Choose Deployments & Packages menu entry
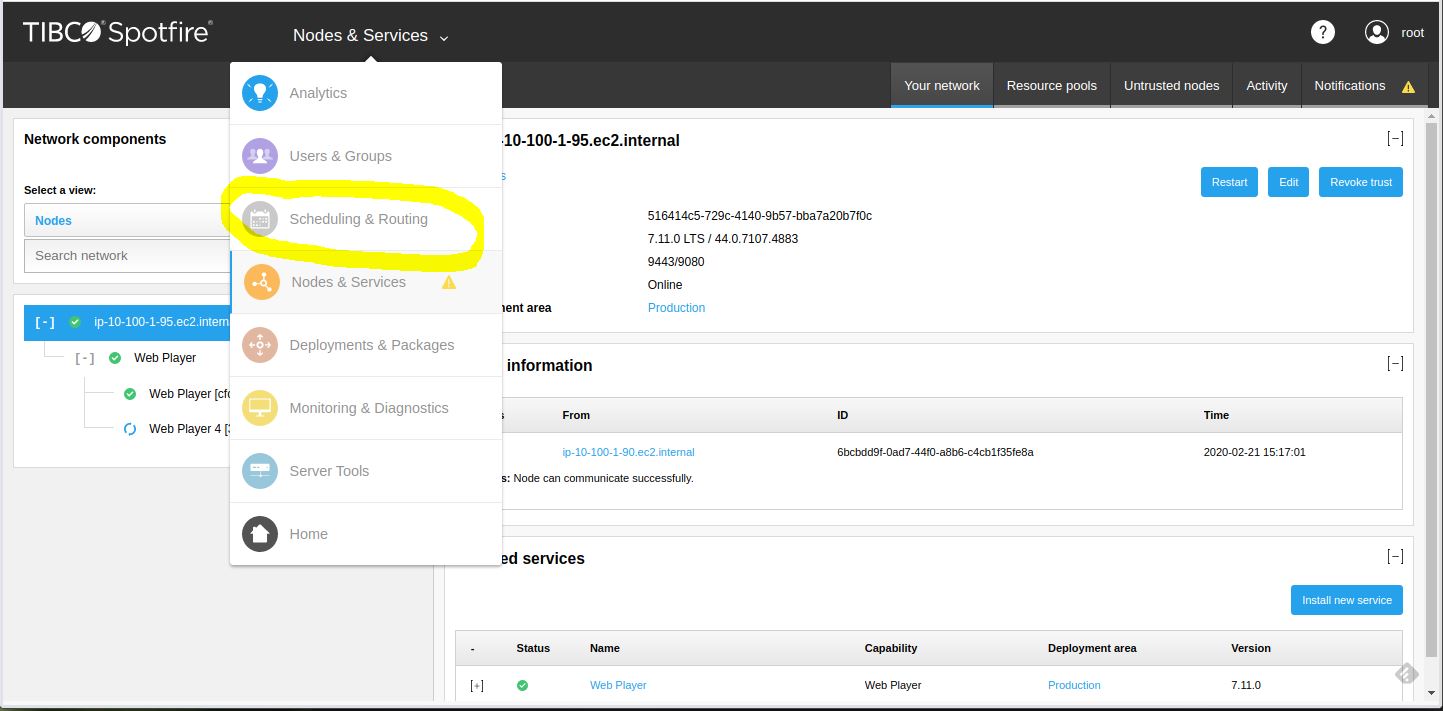Viewport: 1443px width, 711px height. tap(366, 345)
